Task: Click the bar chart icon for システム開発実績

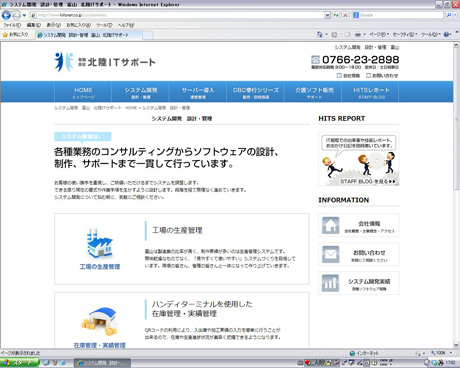Action: click(x=330, y=283)
